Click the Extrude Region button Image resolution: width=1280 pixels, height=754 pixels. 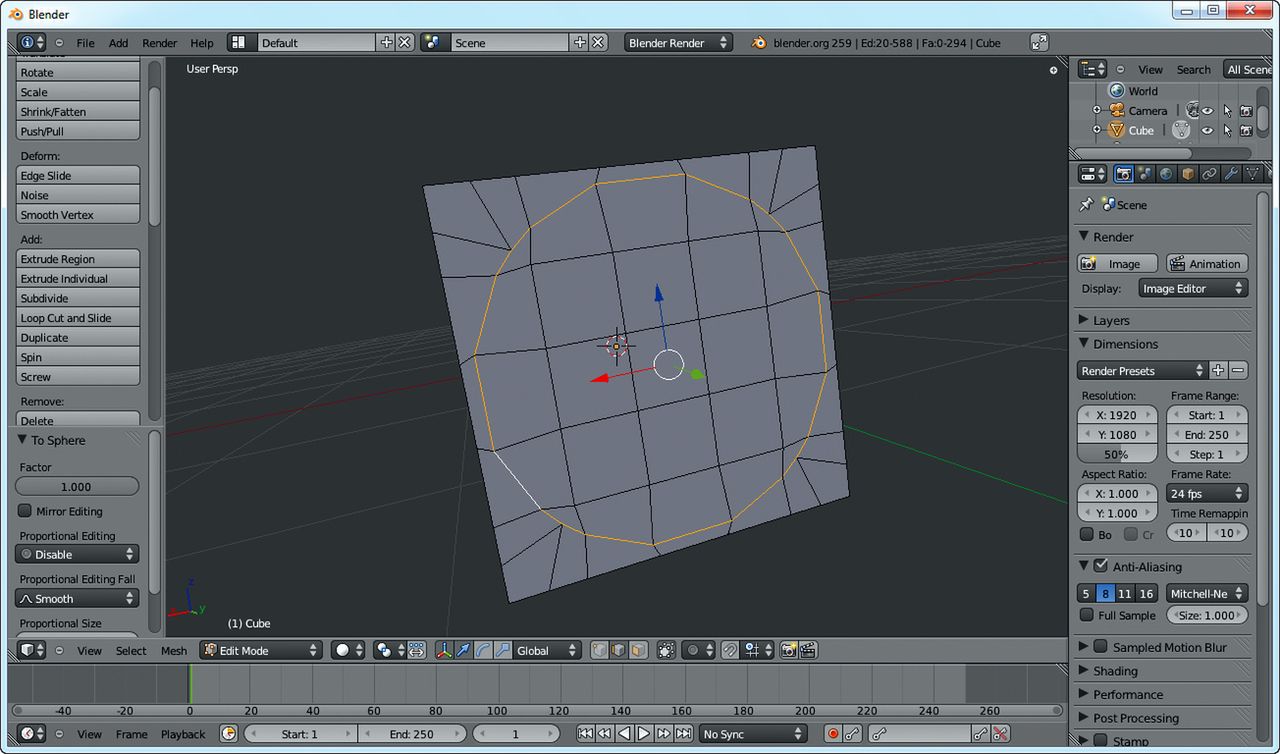[78, 259]
